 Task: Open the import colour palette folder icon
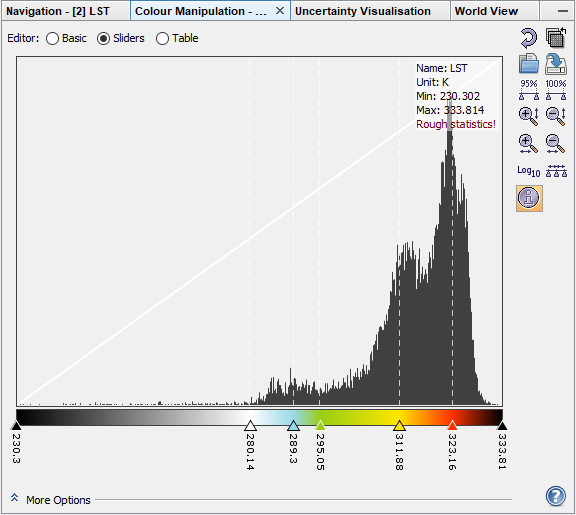pos(529,64)
